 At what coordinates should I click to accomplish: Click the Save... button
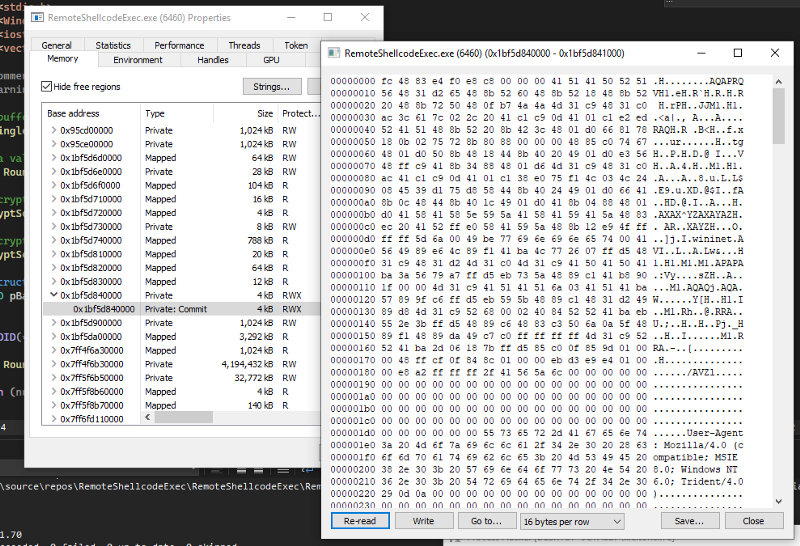689,521
